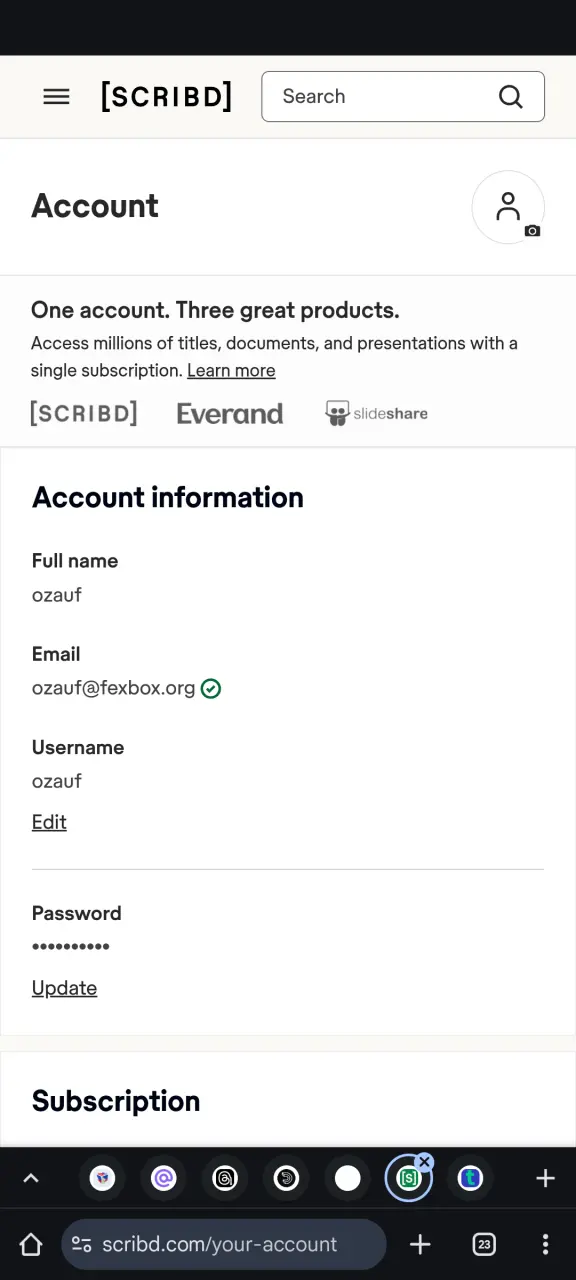Image resolution: width=576 pixels, height=1280 pixels.
Task: Edit the account name and username
Action: point(49,822)
